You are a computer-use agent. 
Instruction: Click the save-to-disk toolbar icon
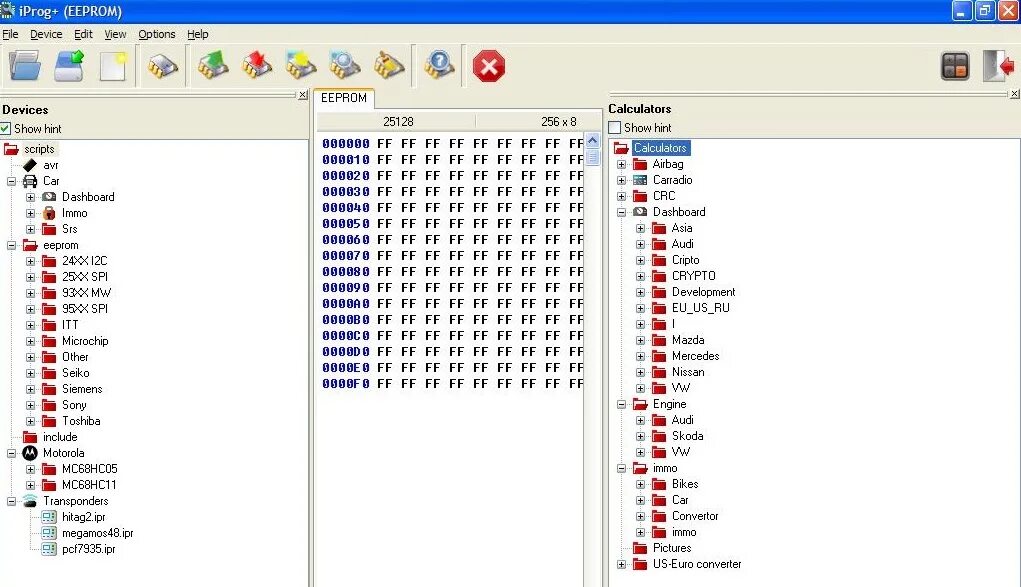point(70,66)
